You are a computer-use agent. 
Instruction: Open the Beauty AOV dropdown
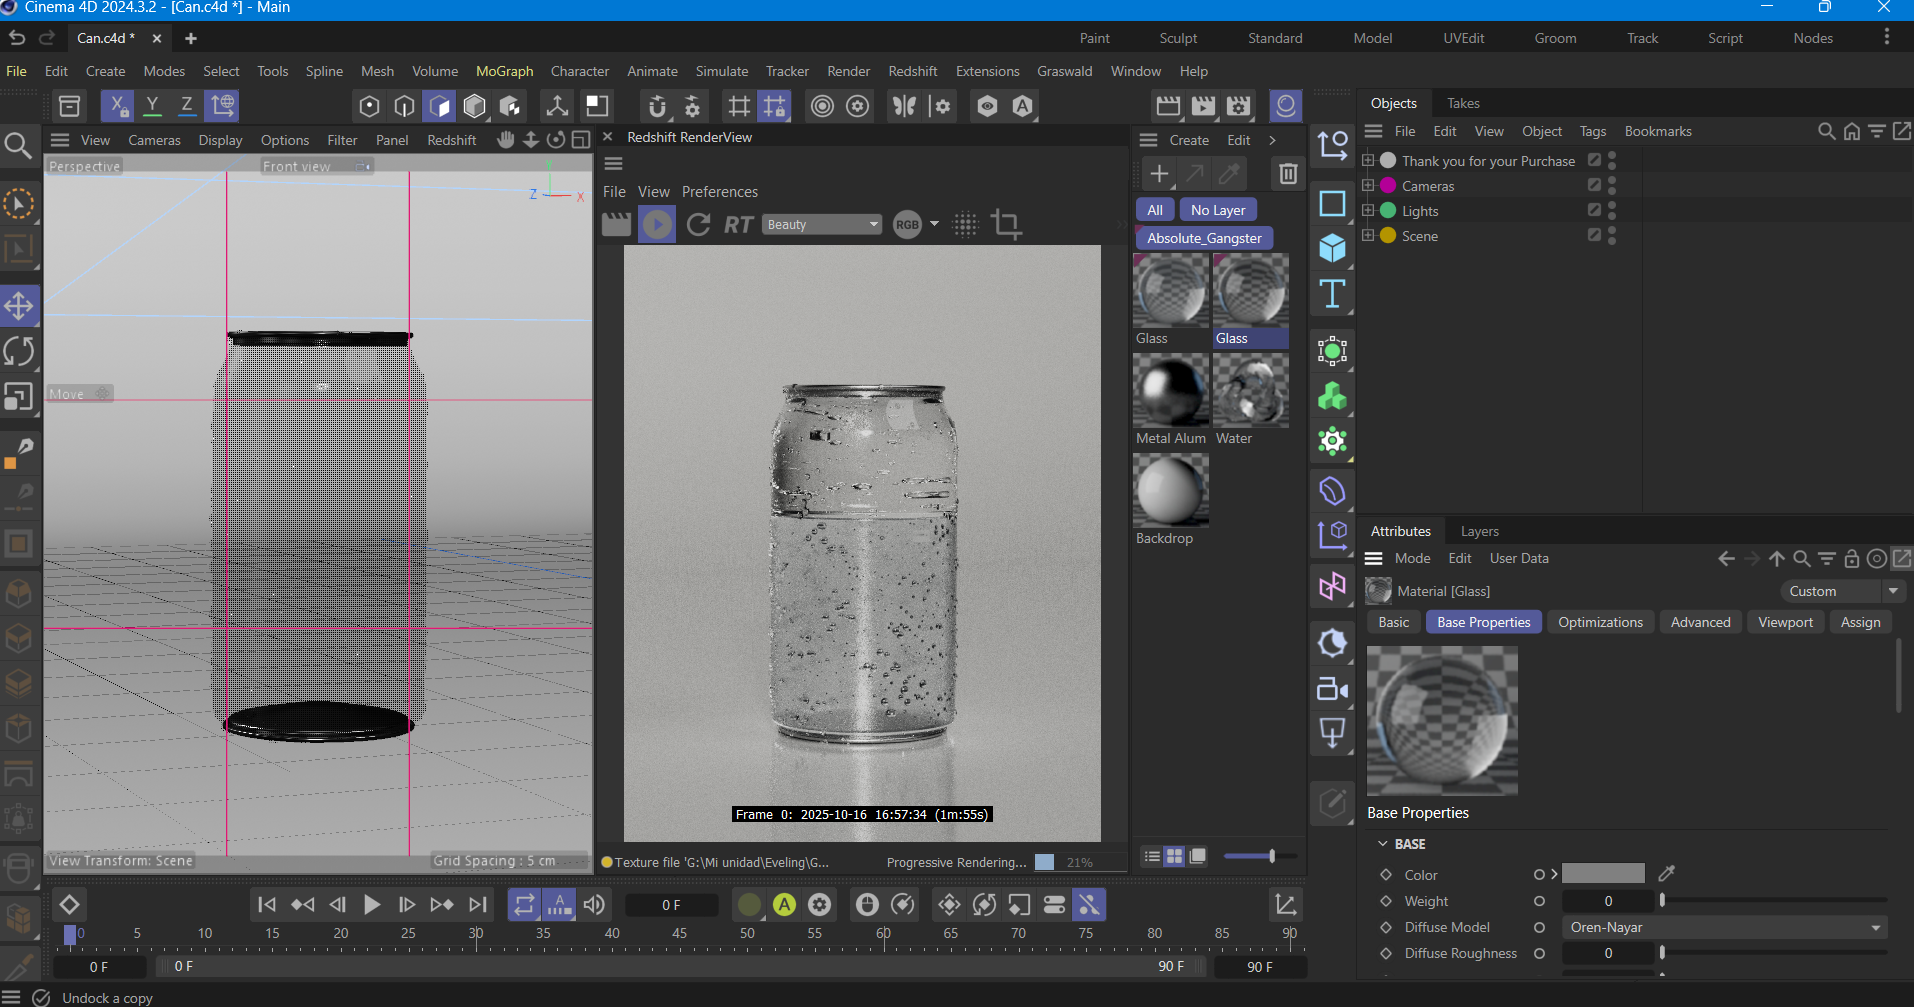point(822,225)
